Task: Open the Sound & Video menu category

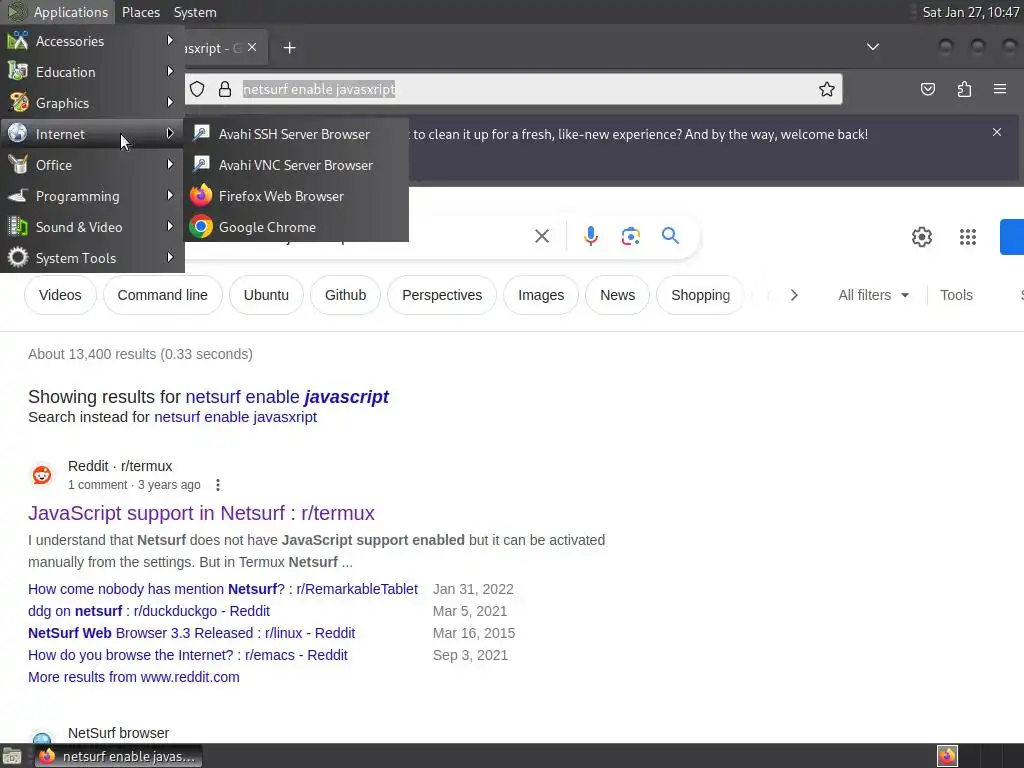Action: (x=92, y=227)
